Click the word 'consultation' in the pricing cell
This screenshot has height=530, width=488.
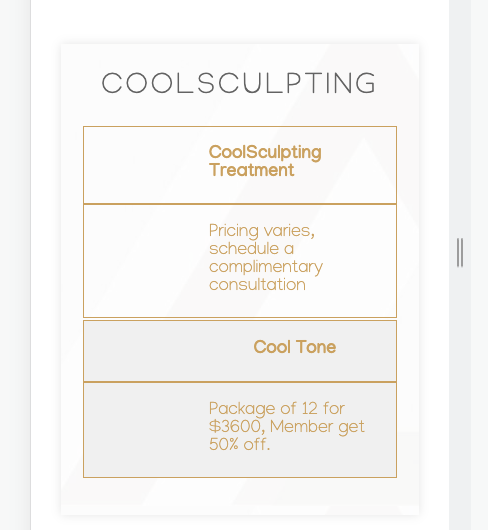(258, 285)
